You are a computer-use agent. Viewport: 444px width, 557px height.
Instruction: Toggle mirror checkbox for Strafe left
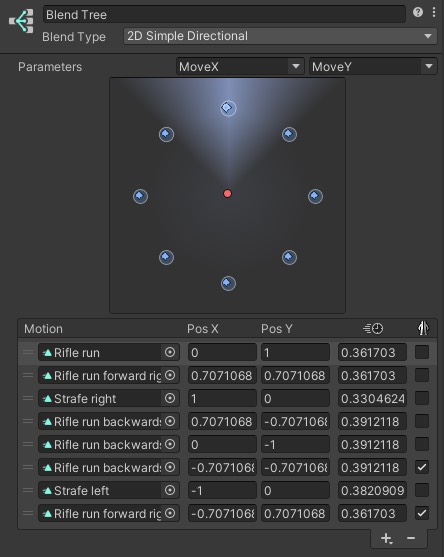tap(422, 490)
